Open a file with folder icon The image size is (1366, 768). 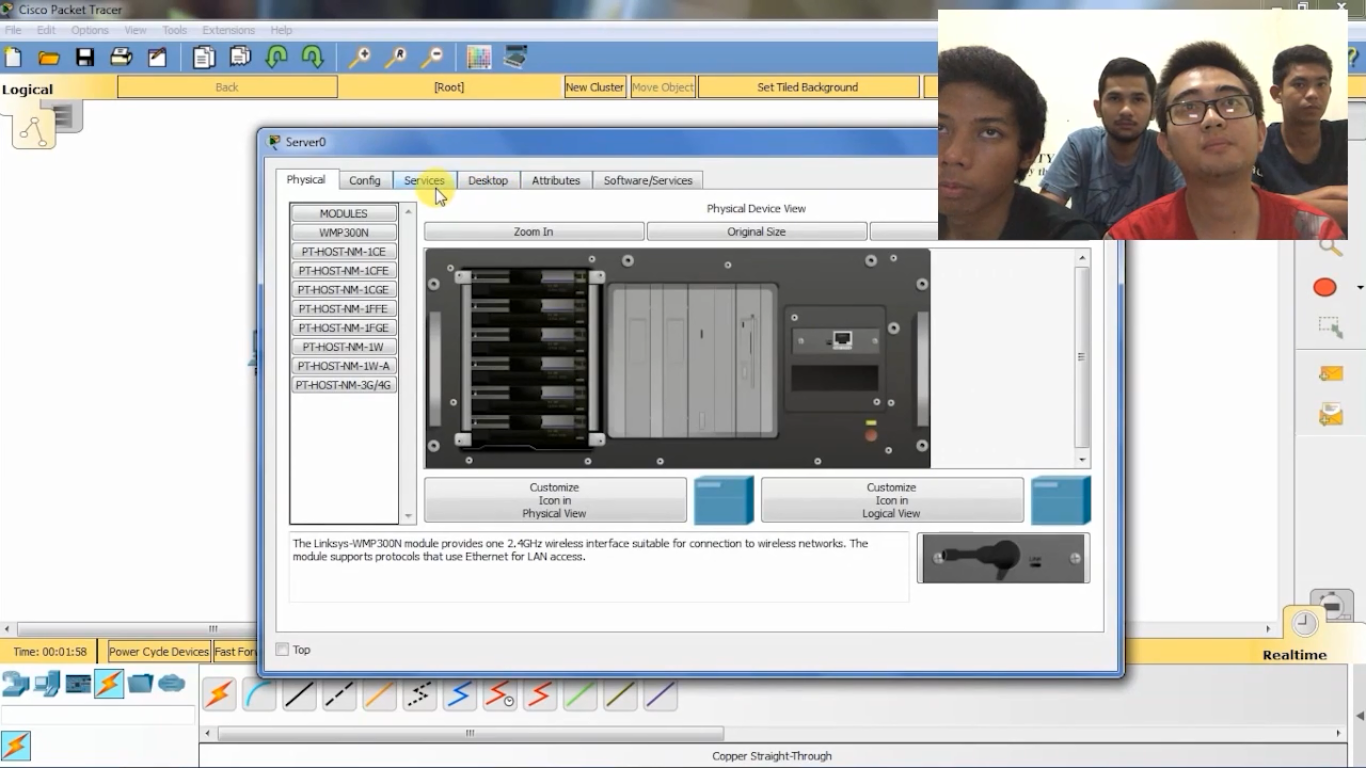pos(49,58)
